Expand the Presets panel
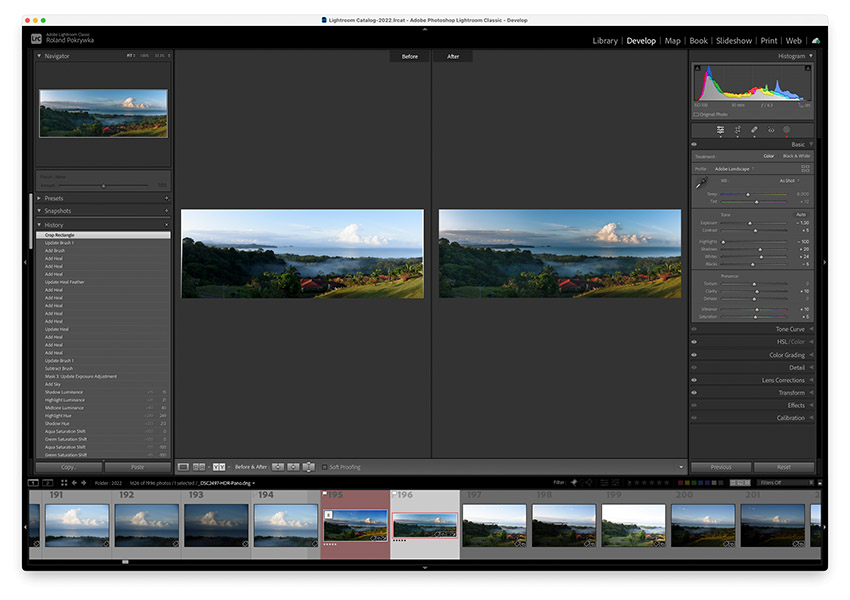The width and height of the screenshot is (850, 600). click(54, 198)
